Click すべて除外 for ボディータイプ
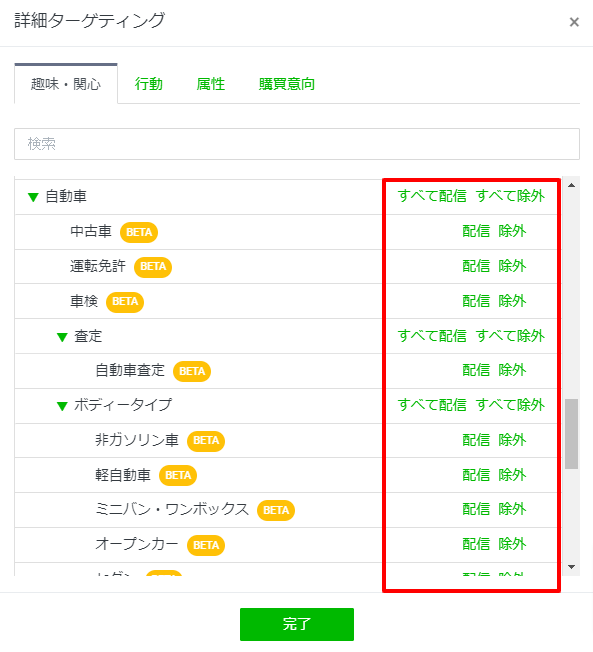This screenshot has width=593, height=652. pos(510,405)
